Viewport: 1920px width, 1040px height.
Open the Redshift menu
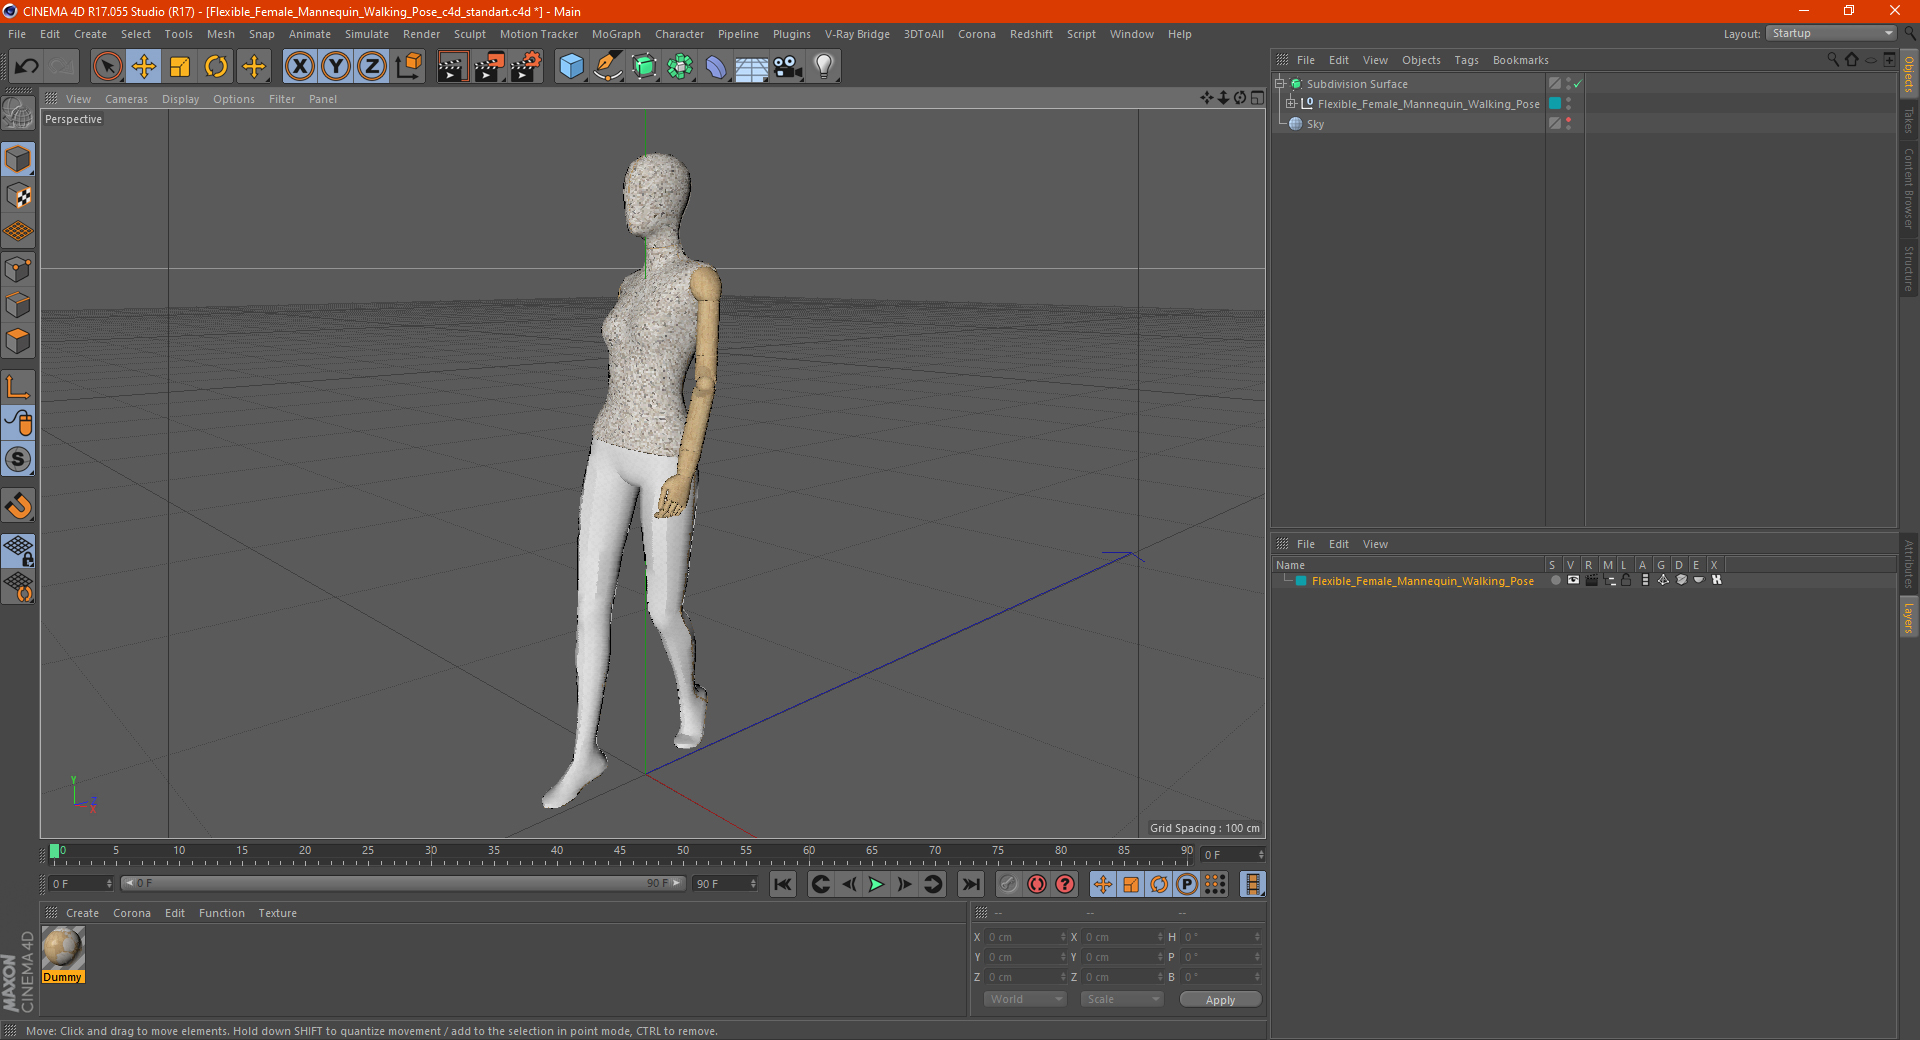1031,34
